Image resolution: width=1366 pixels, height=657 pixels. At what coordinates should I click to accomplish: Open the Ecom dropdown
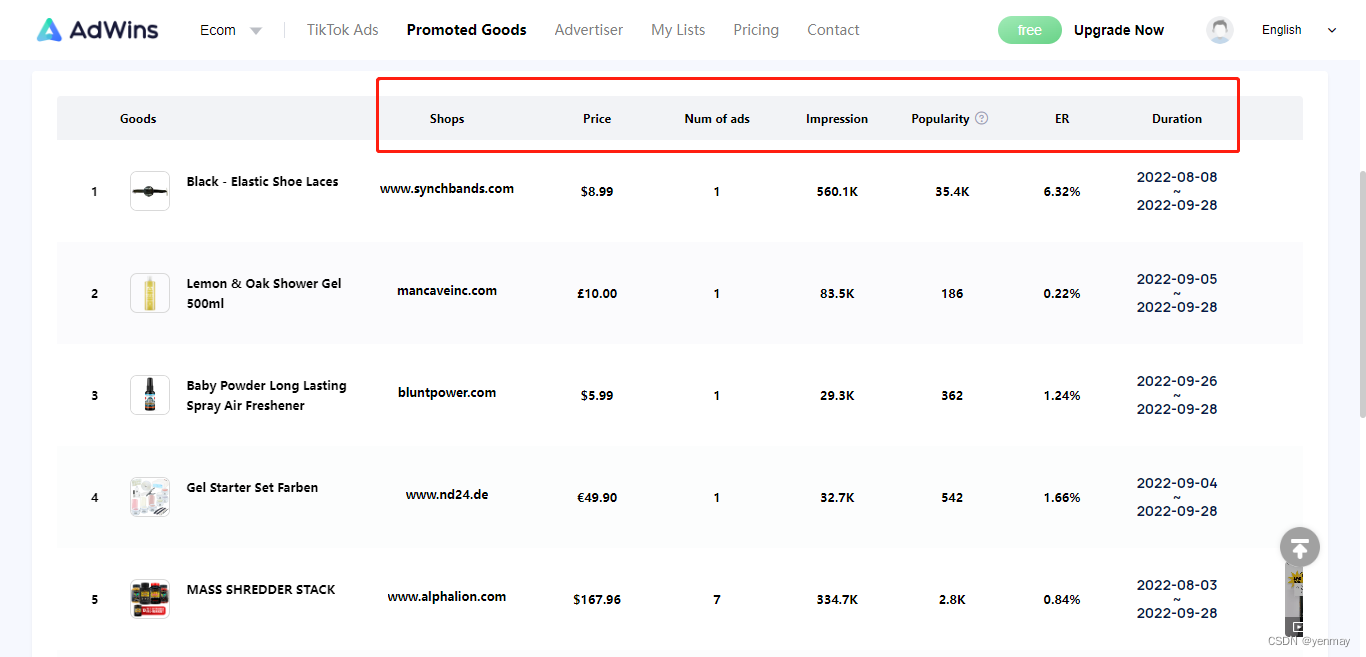tap(230, 30)
